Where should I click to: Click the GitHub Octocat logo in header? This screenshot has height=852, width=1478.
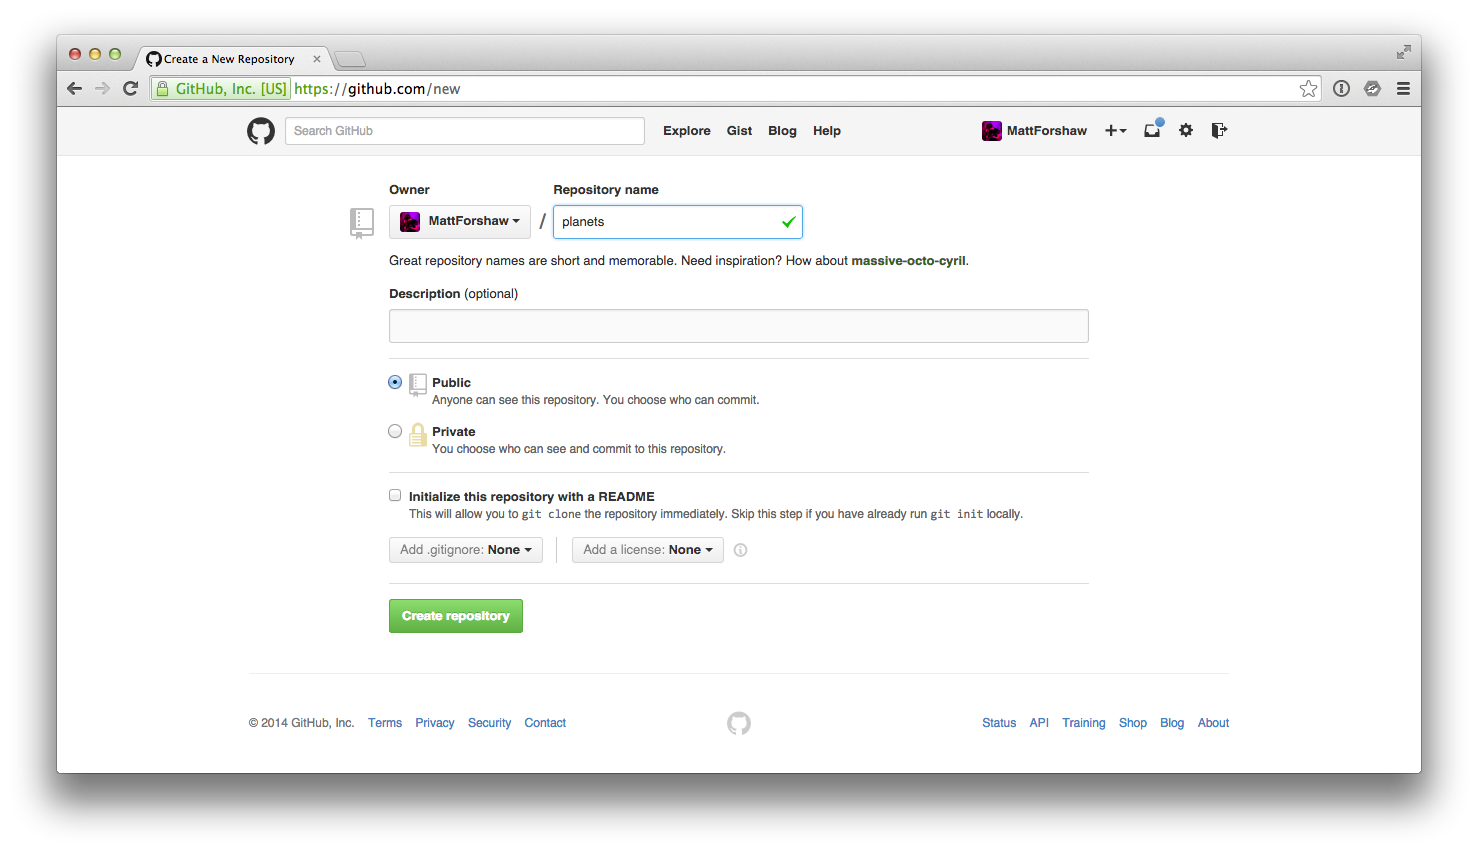[x=261, y=131]
